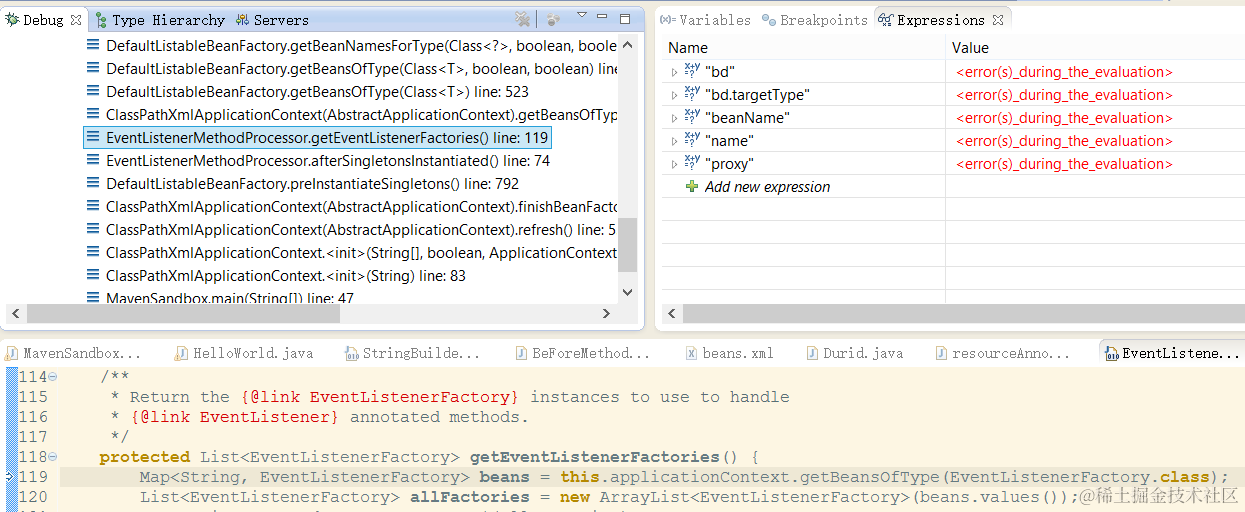Switch to the Type Hierarchy tab

pyautogui.click(x=159, y=20)
